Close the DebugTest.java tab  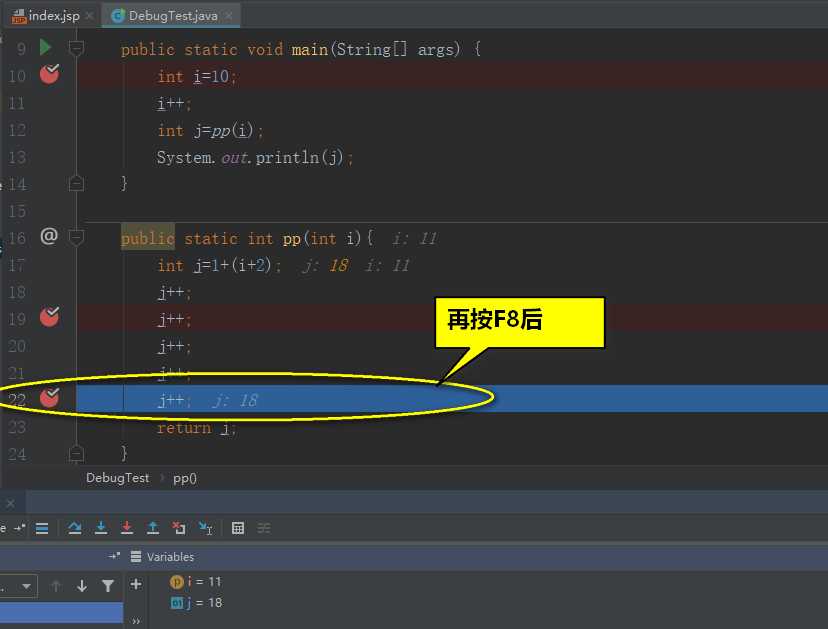(229, 16)
